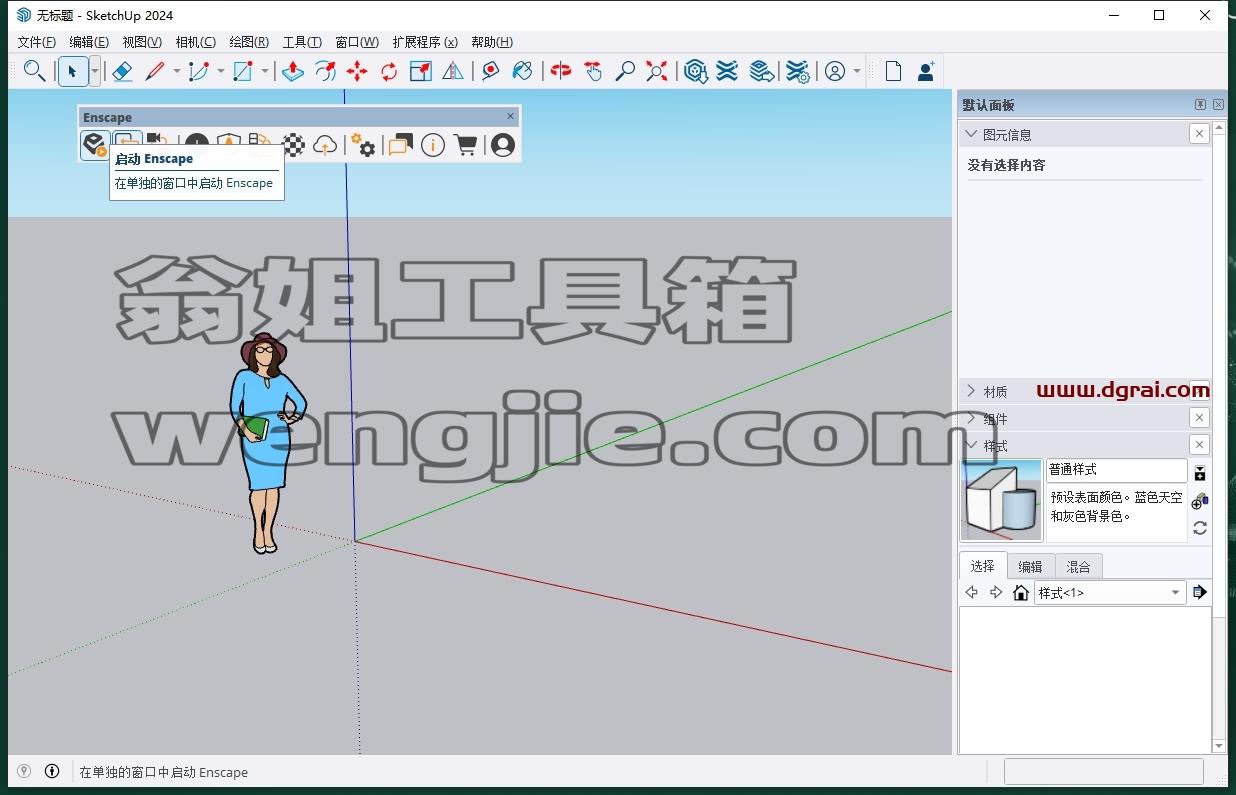Click the Enscape About info icon

point(433,145)
